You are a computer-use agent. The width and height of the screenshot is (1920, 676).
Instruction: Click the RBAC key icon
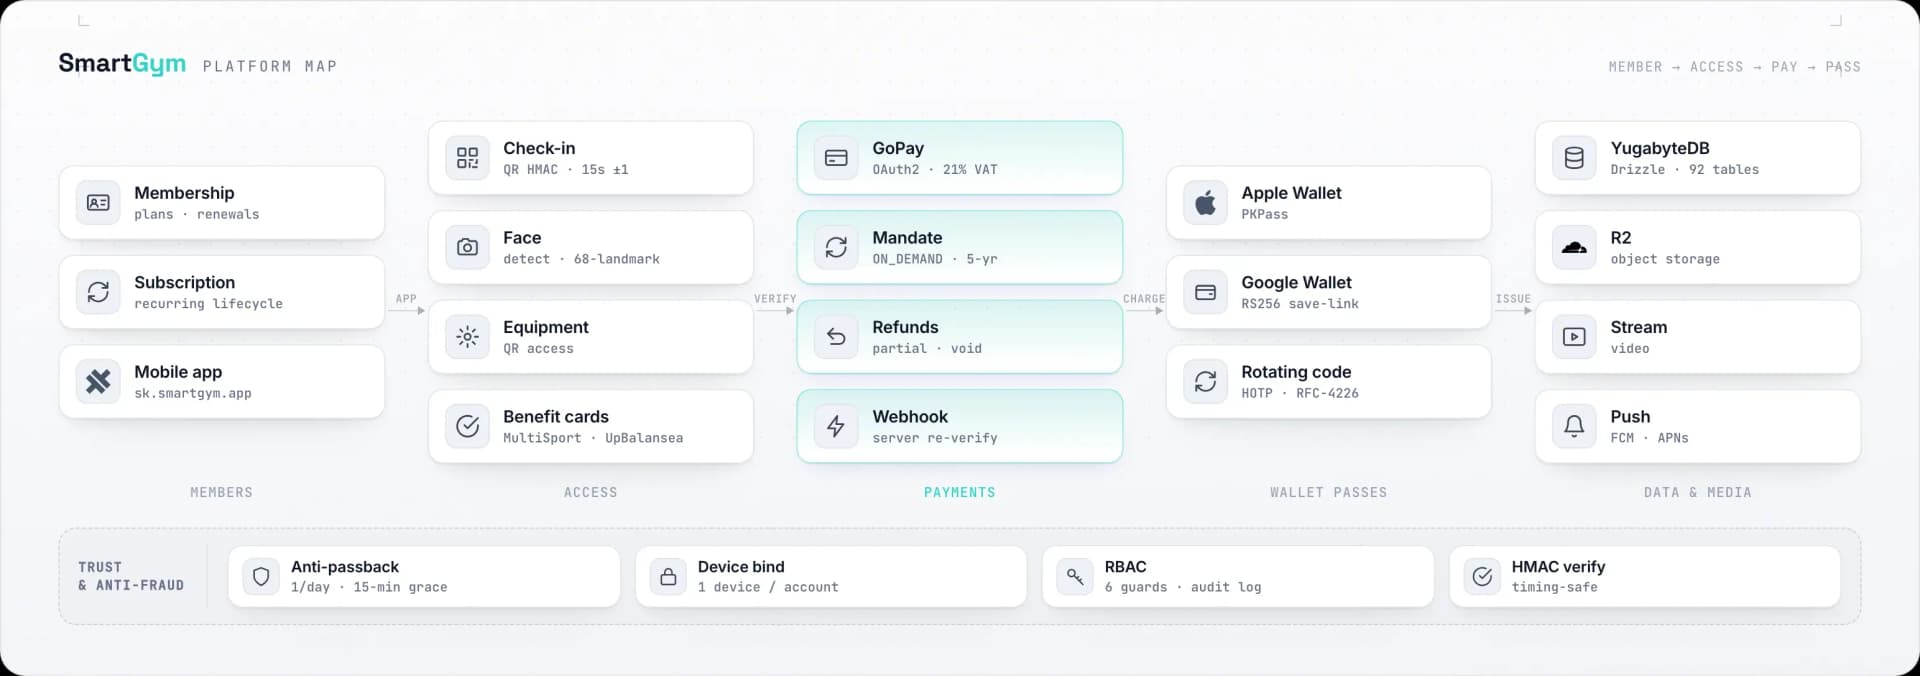[x=1075, y=577]
